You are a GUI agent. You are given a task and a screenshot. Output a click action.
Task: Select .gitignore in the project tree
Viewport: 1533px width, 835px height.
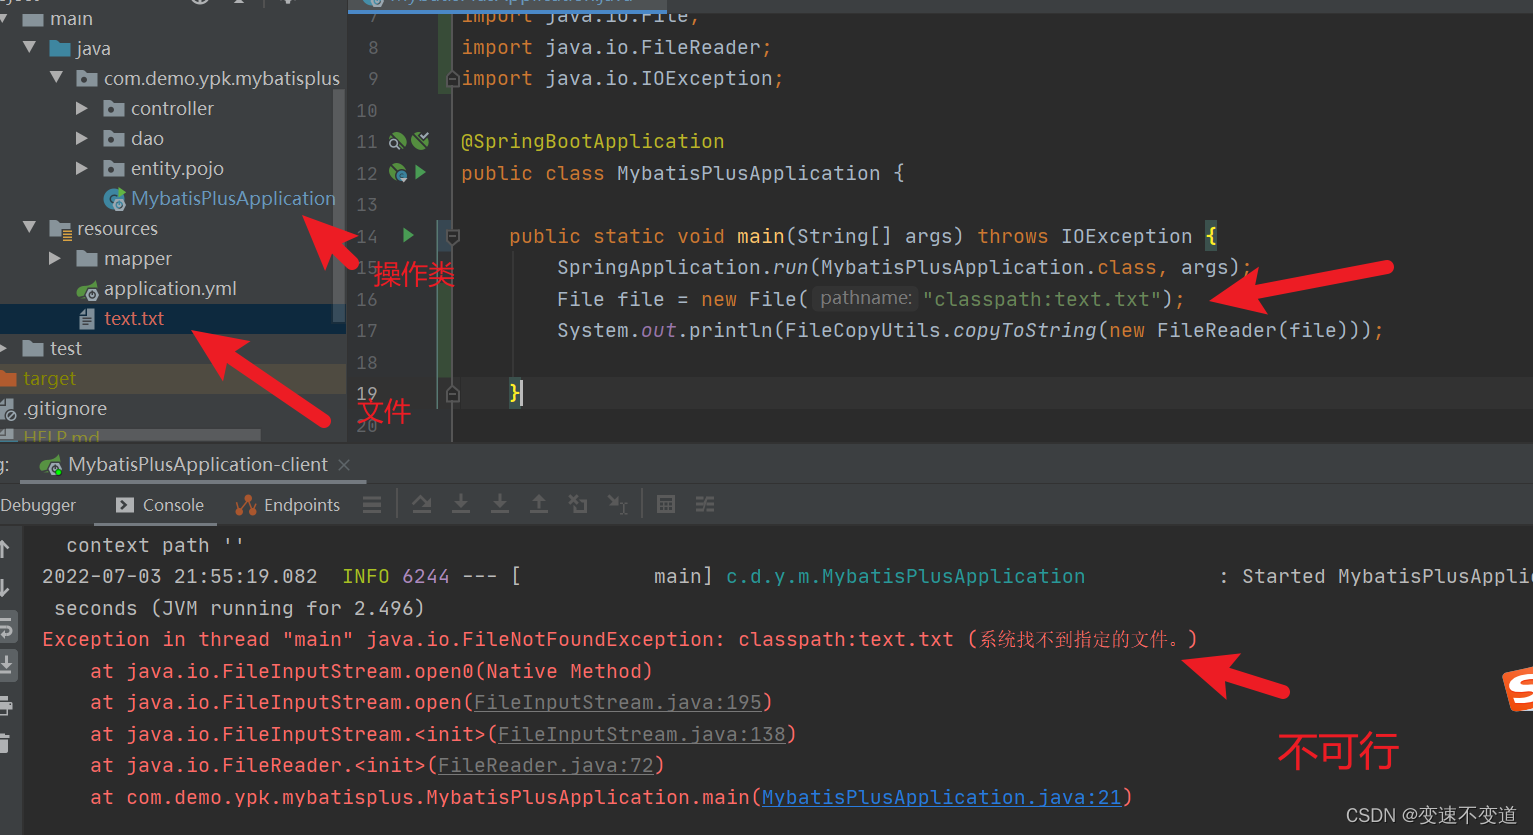pos(66,408)
